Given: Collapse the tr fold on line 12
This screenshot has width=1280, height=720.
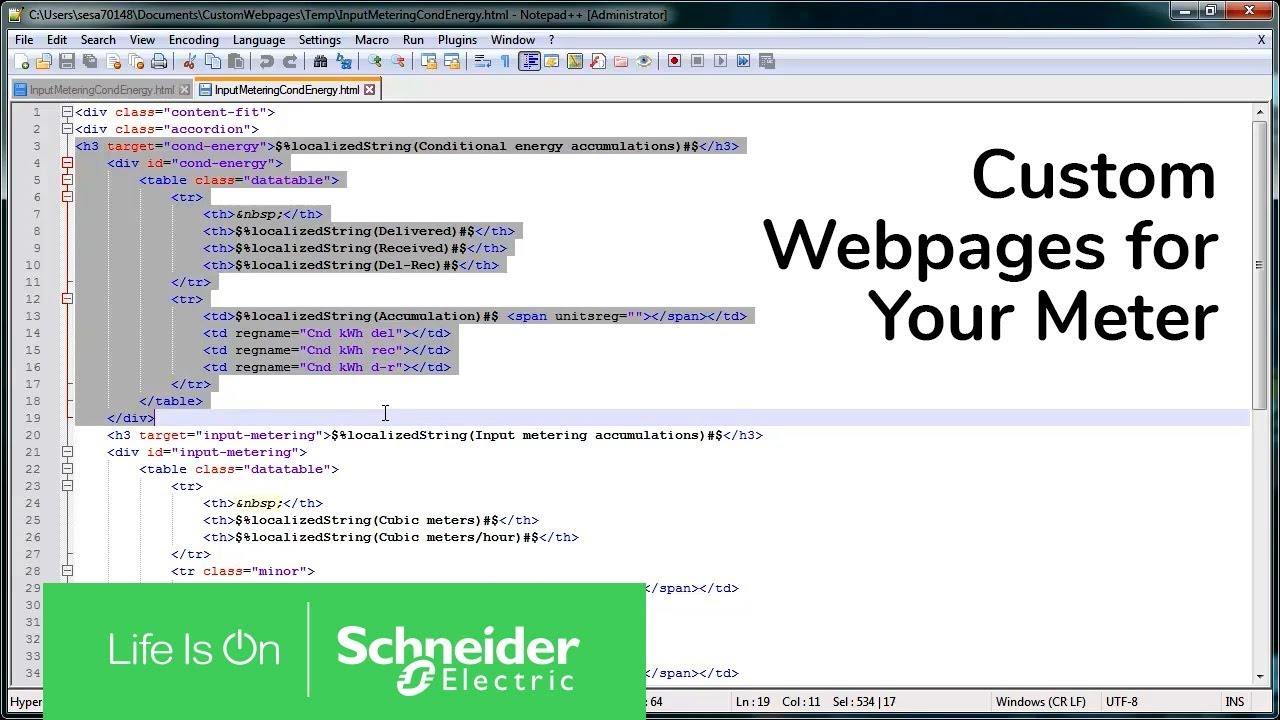Looking at the screenshot, I should pyautogui.click(x=67, y=299).
